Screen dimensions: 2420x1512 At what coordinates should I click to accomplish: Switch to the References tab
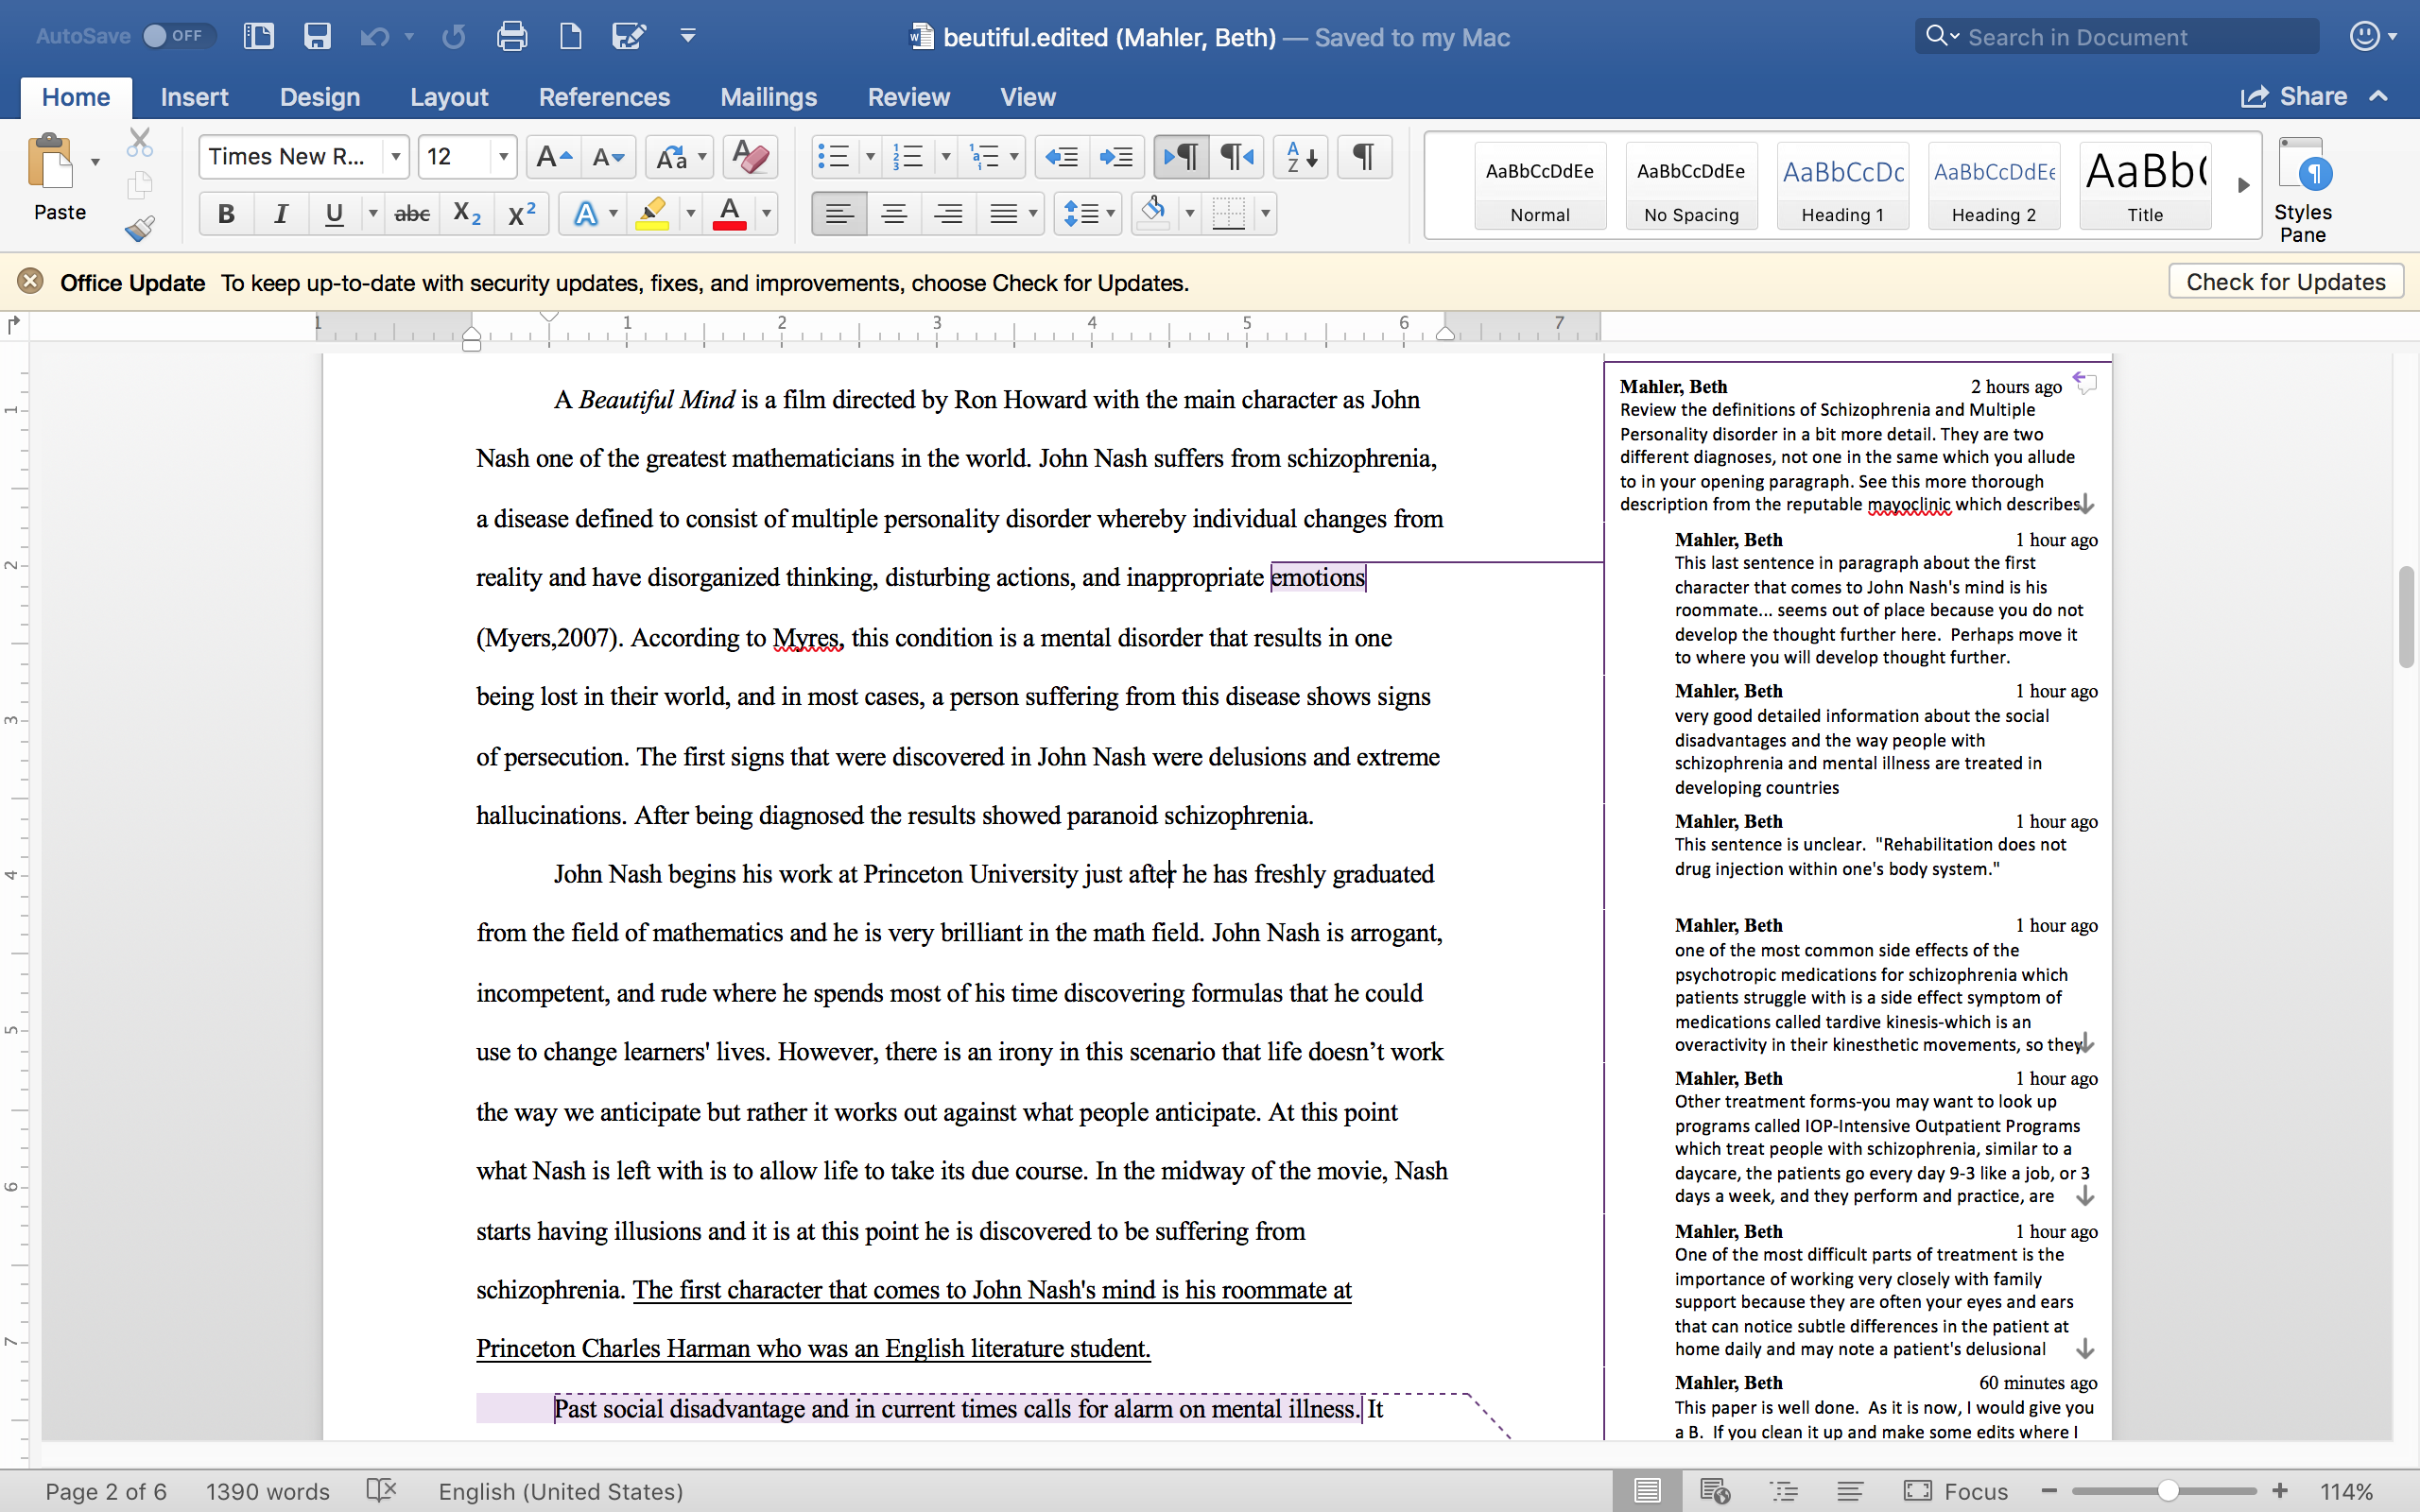click(x=604, y=97)
